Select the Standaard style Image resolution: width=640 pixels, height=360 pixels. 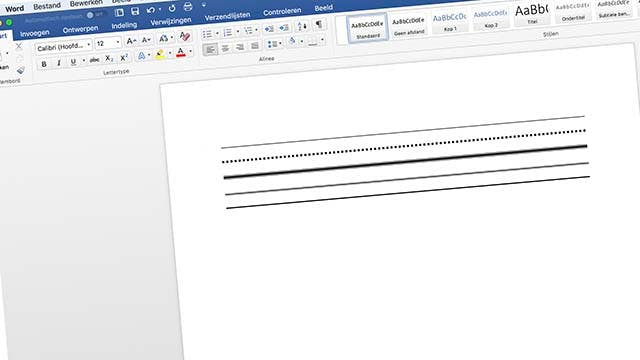click(367, 29)
